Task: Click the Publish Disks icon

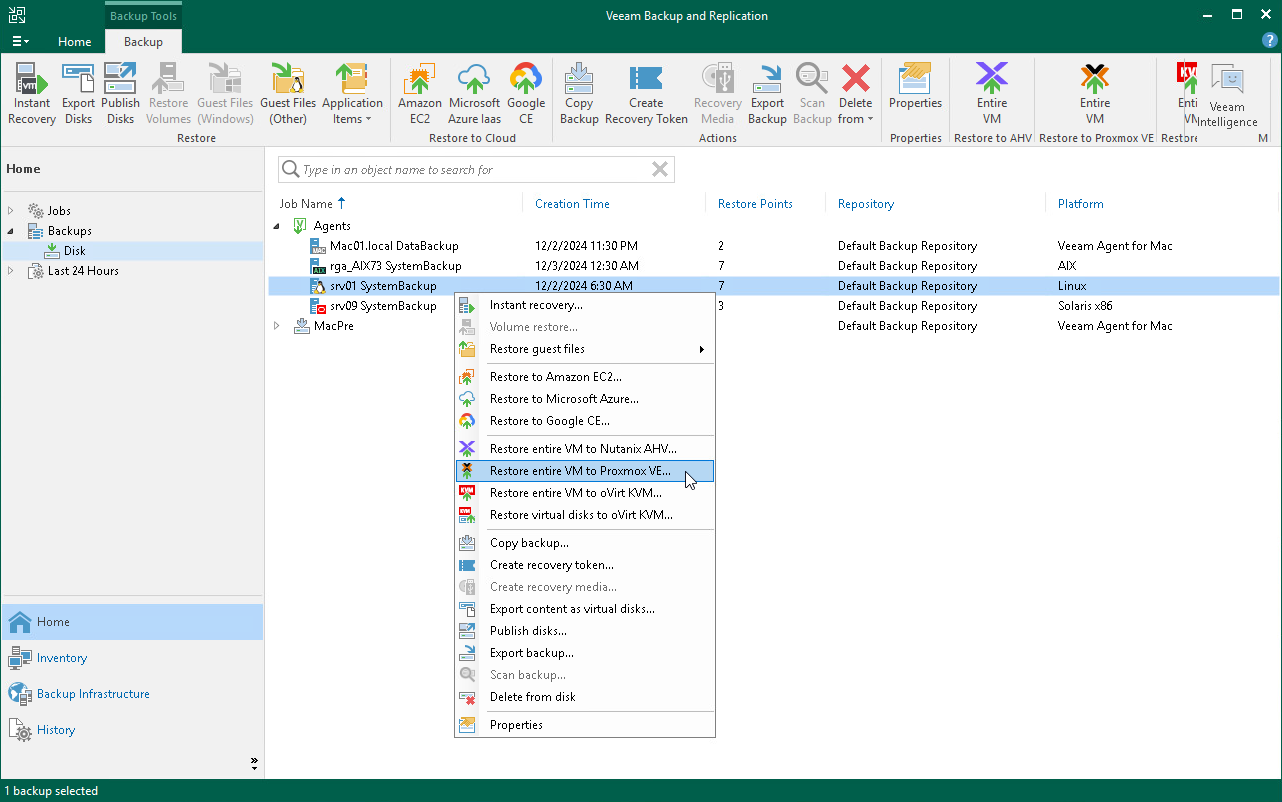Action: pyautogui.click(x=120, y=92)
